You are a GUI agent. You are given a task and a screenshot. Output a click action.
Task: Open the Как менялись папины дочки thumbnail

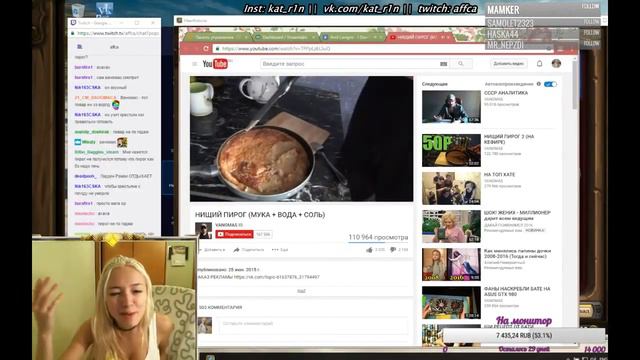click(x=451, y=264)
